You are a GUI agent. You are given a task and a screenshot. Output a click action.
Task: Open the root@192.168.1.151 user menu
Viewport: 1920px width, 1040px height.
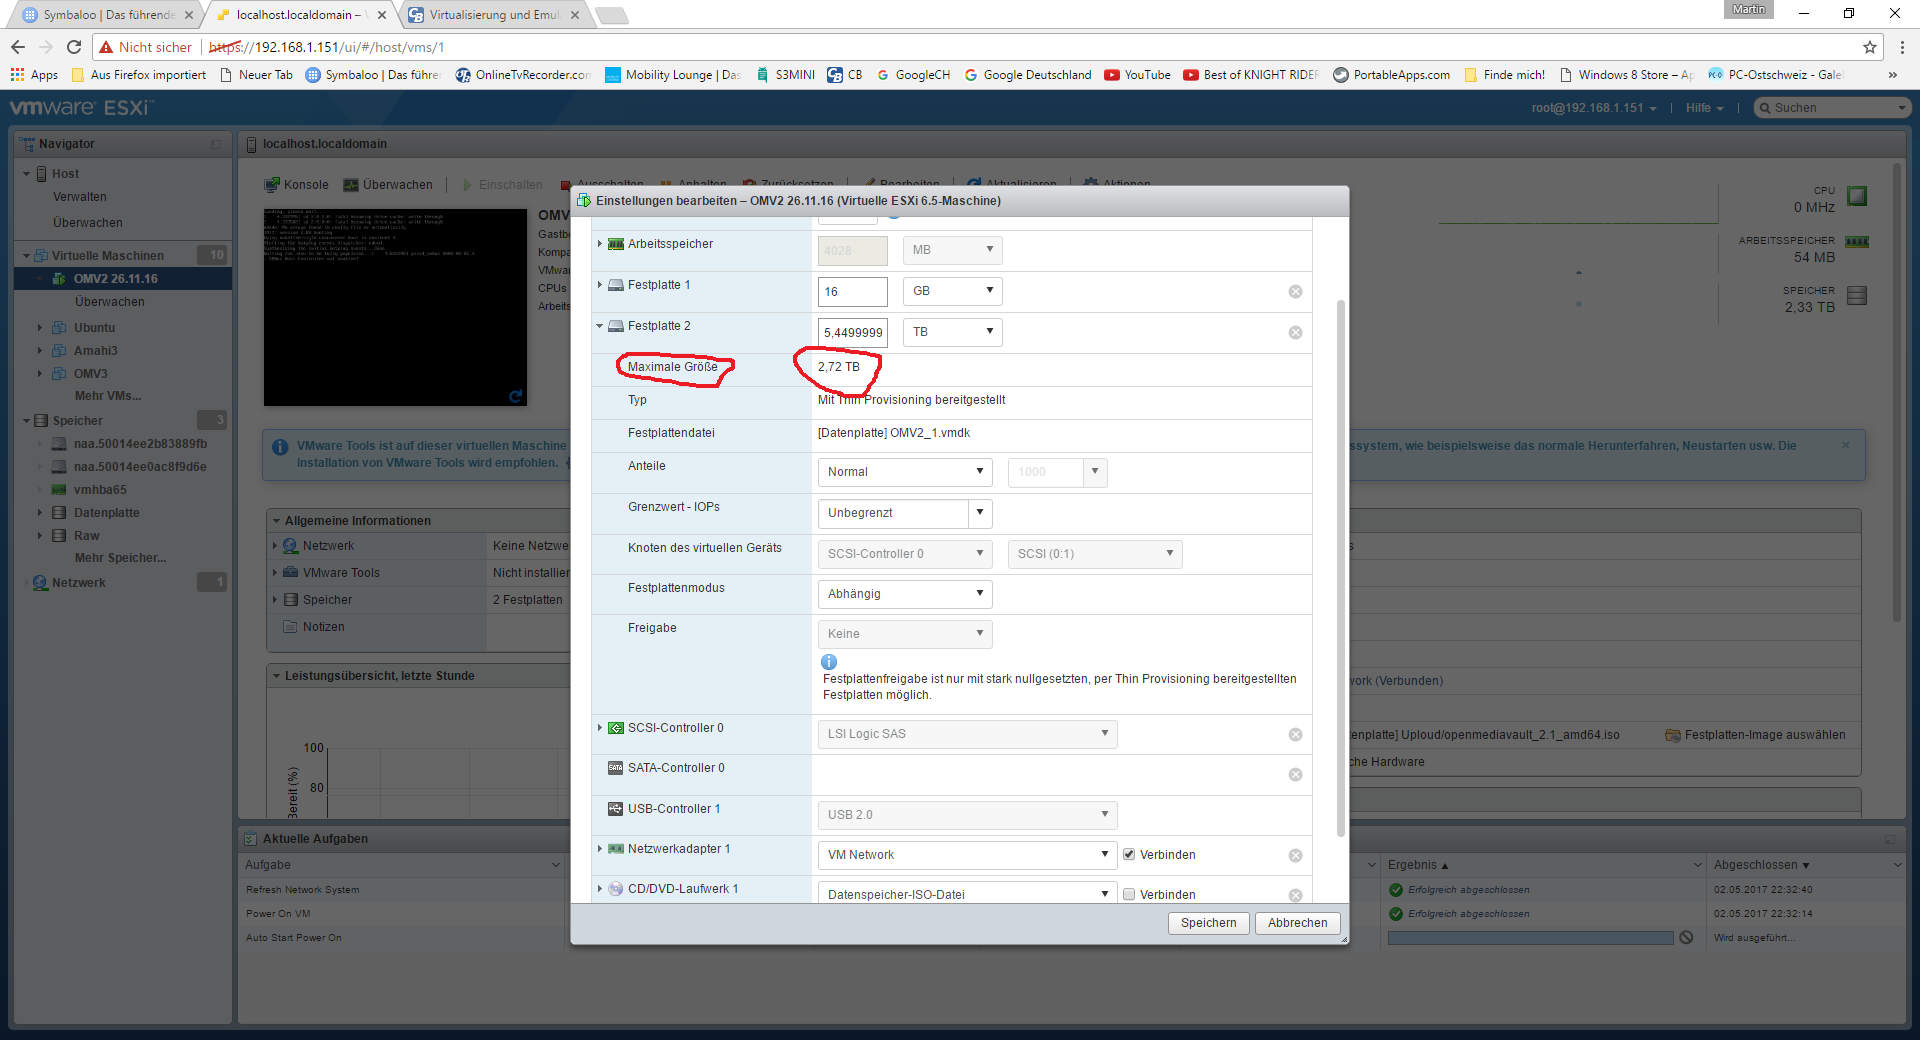(x=1594, y=108)
